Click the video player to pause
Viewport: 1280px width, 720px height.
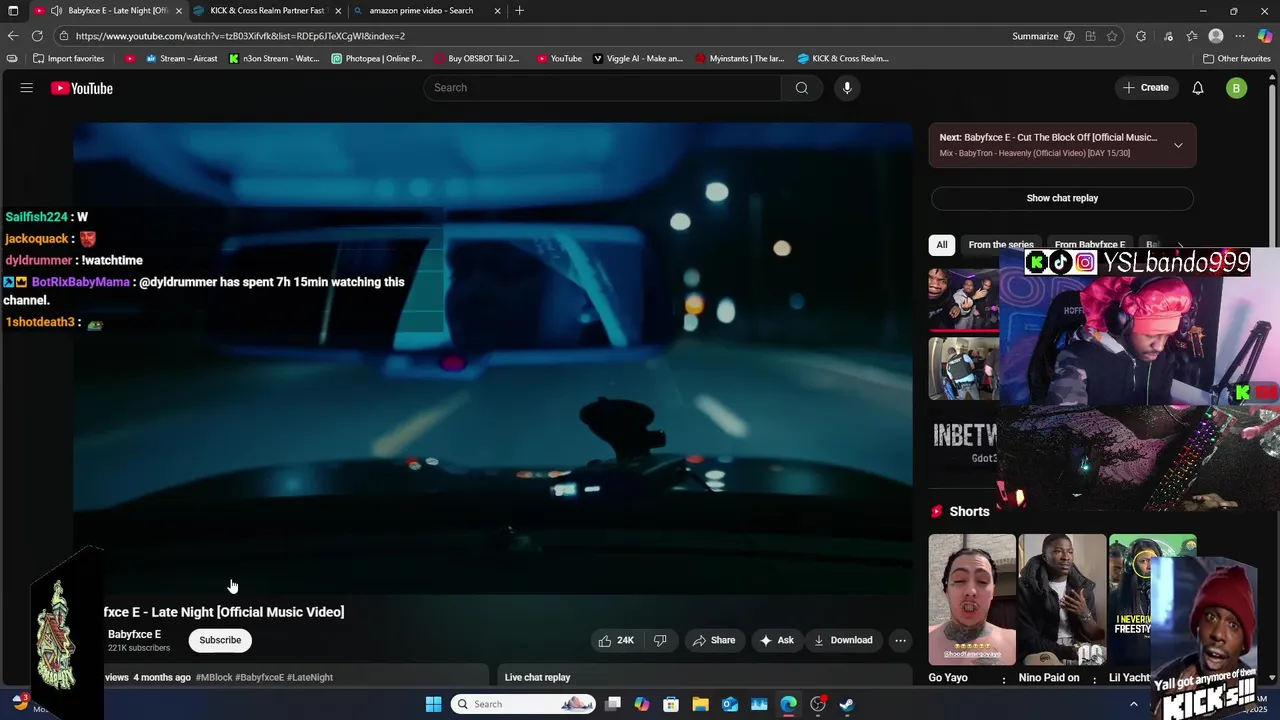click(x=493, y=360)
